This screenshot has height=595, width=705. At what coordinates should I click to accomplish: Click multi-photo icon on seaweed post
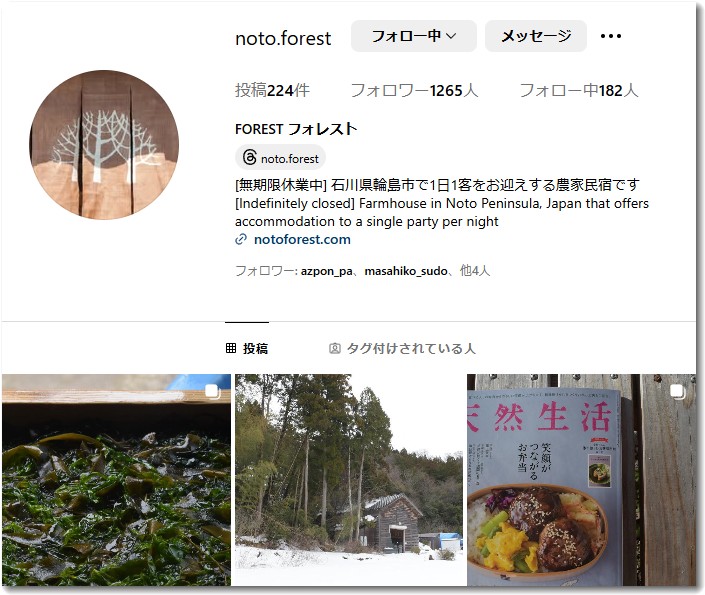(212, 391)
